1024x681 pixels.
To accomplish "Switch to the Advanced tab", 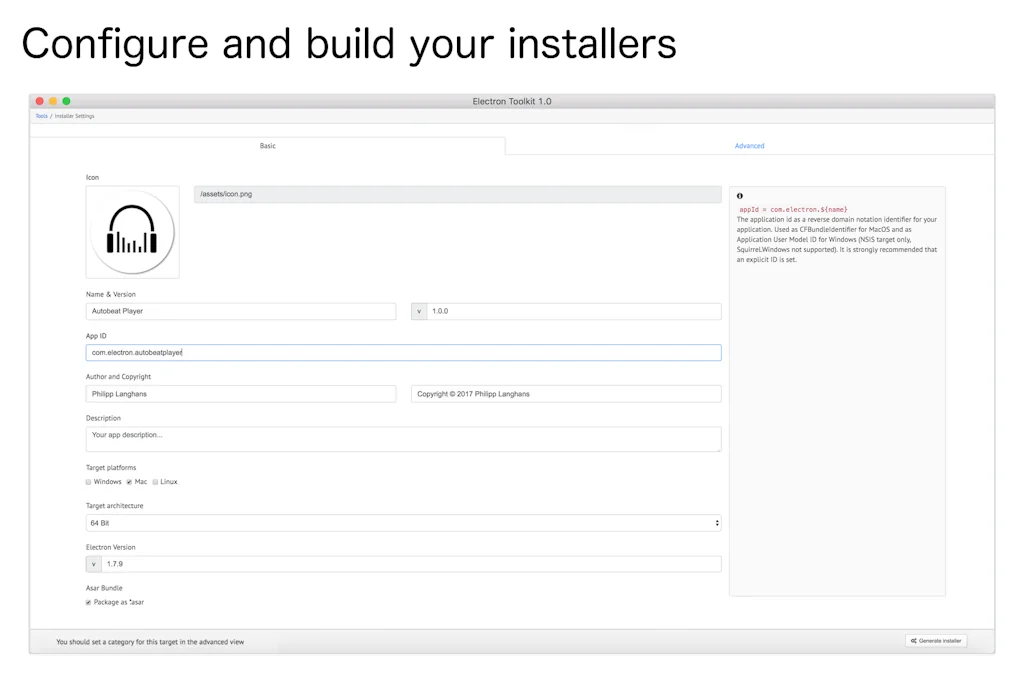I will 749,145.
